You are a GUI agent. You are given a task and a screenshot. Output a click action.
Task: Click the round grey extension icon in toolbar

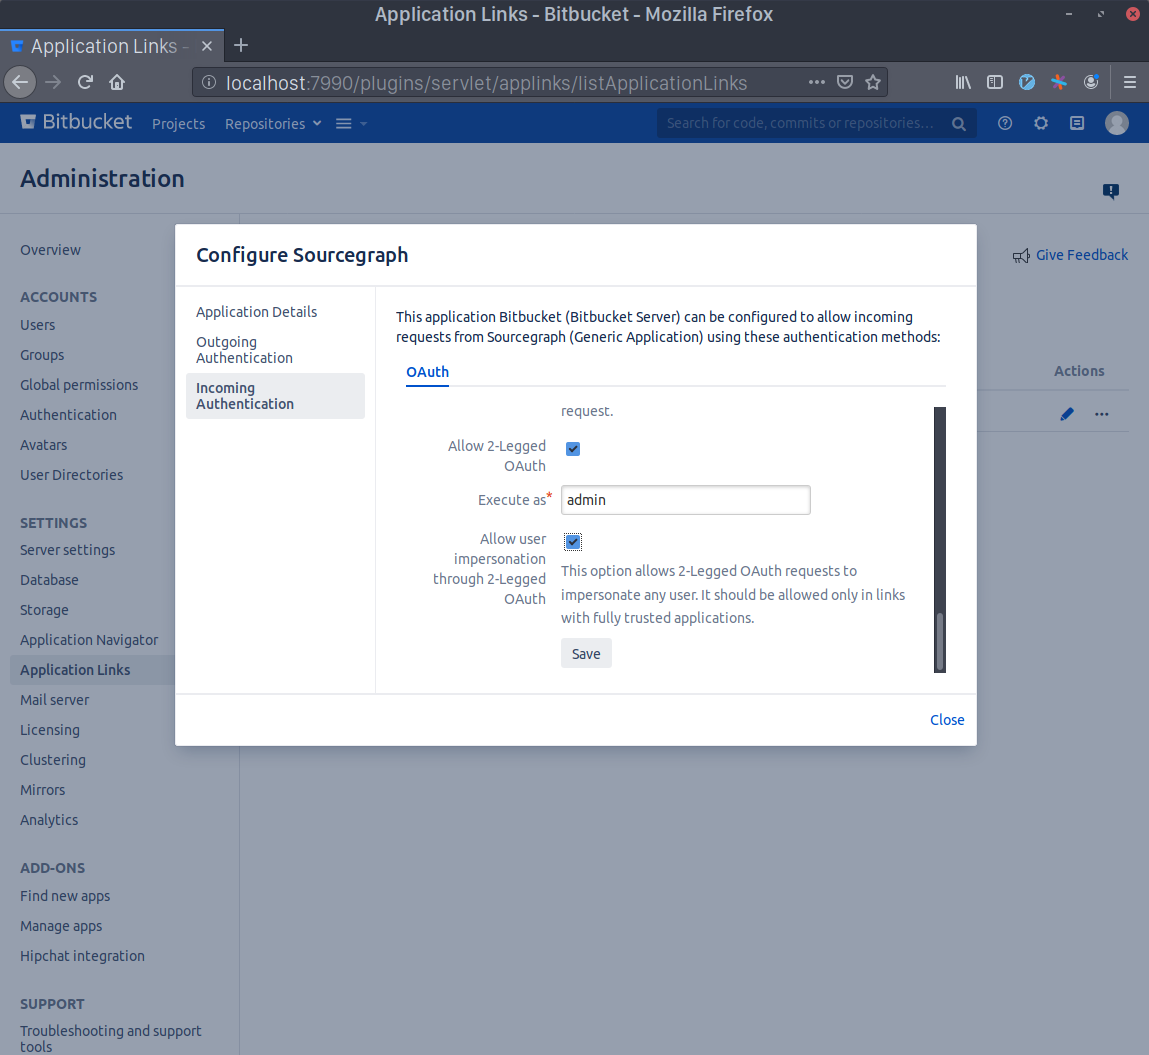[1091, 82]
